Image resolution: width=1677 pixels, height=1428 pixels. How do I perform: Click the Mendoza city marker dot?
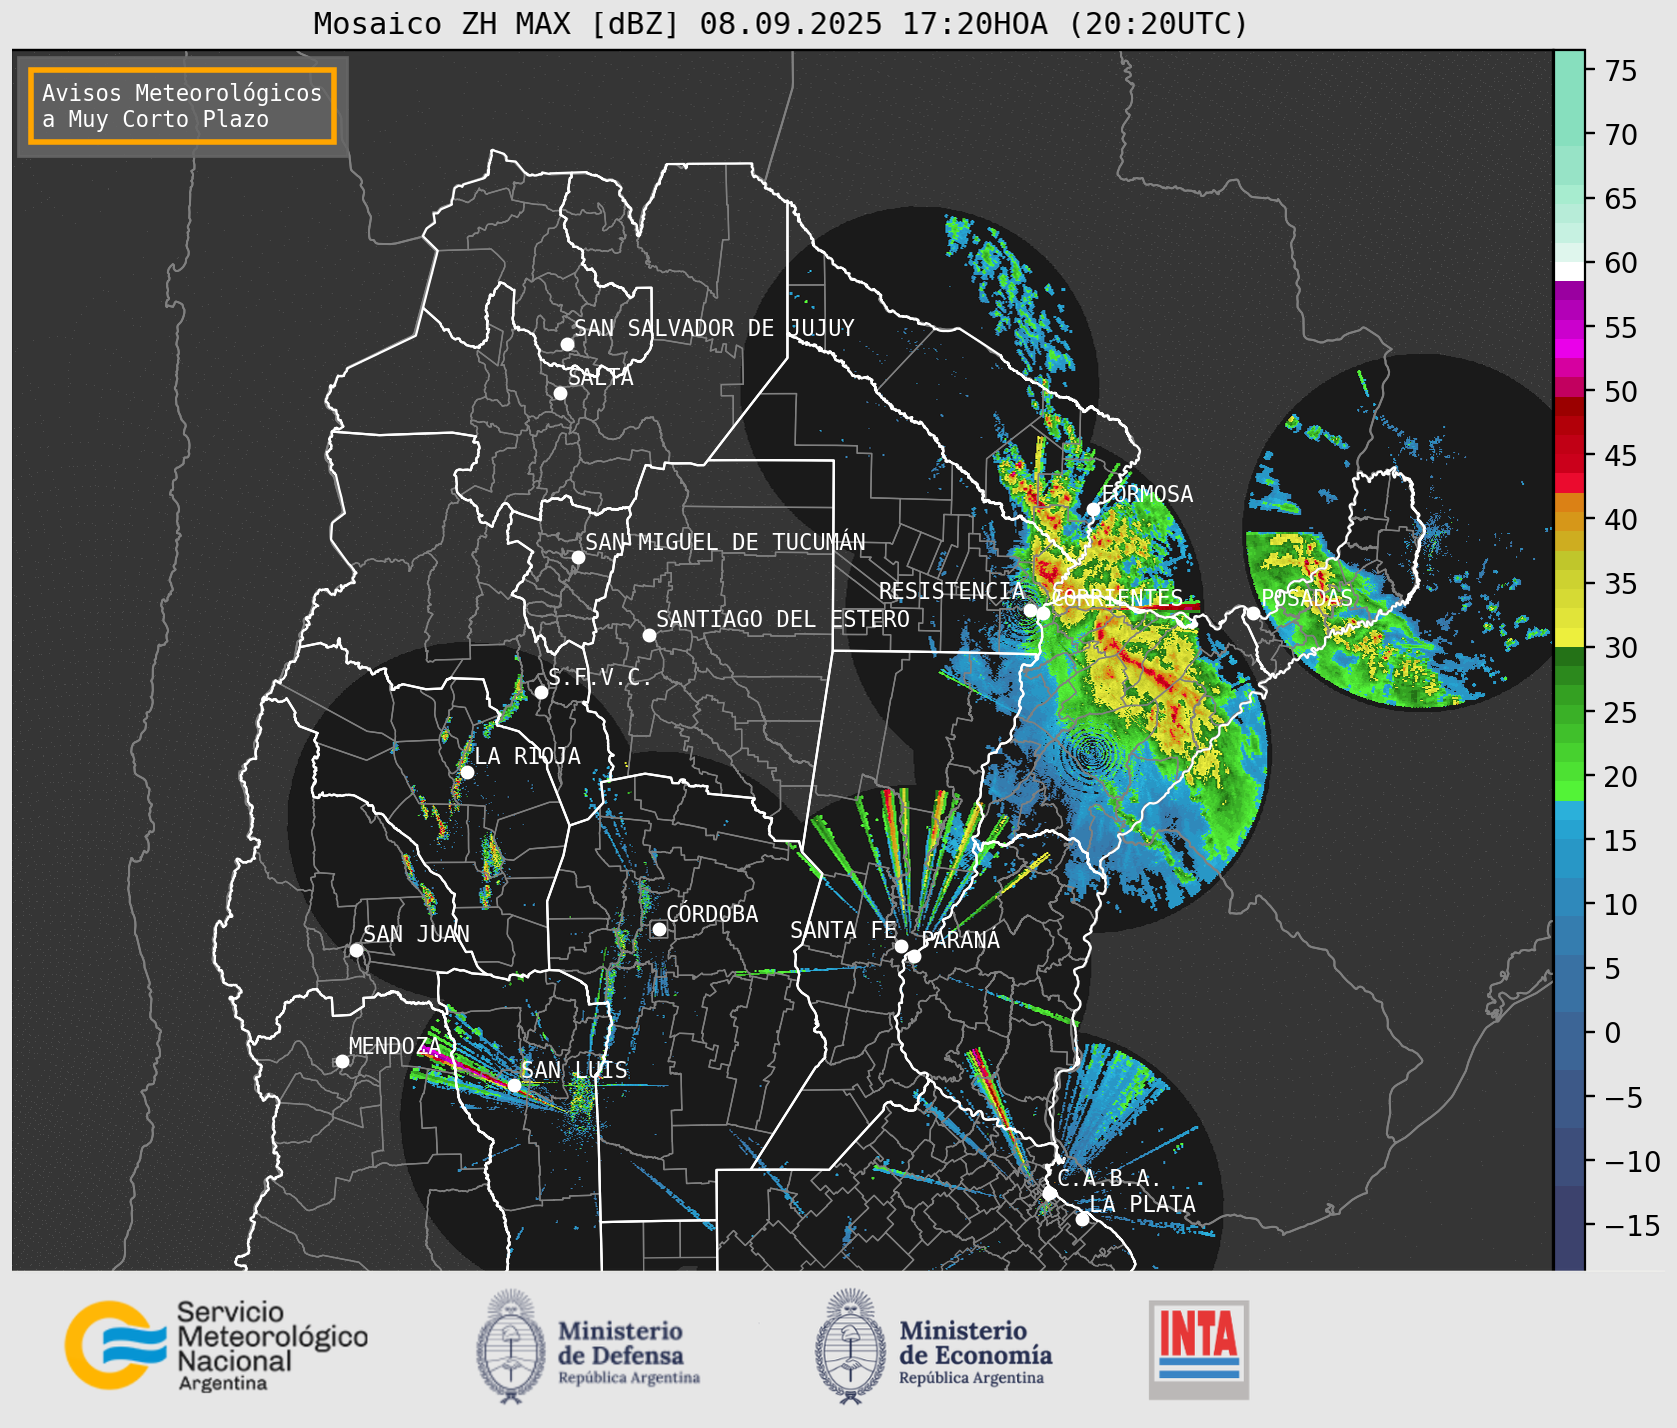click(342, 1061)
